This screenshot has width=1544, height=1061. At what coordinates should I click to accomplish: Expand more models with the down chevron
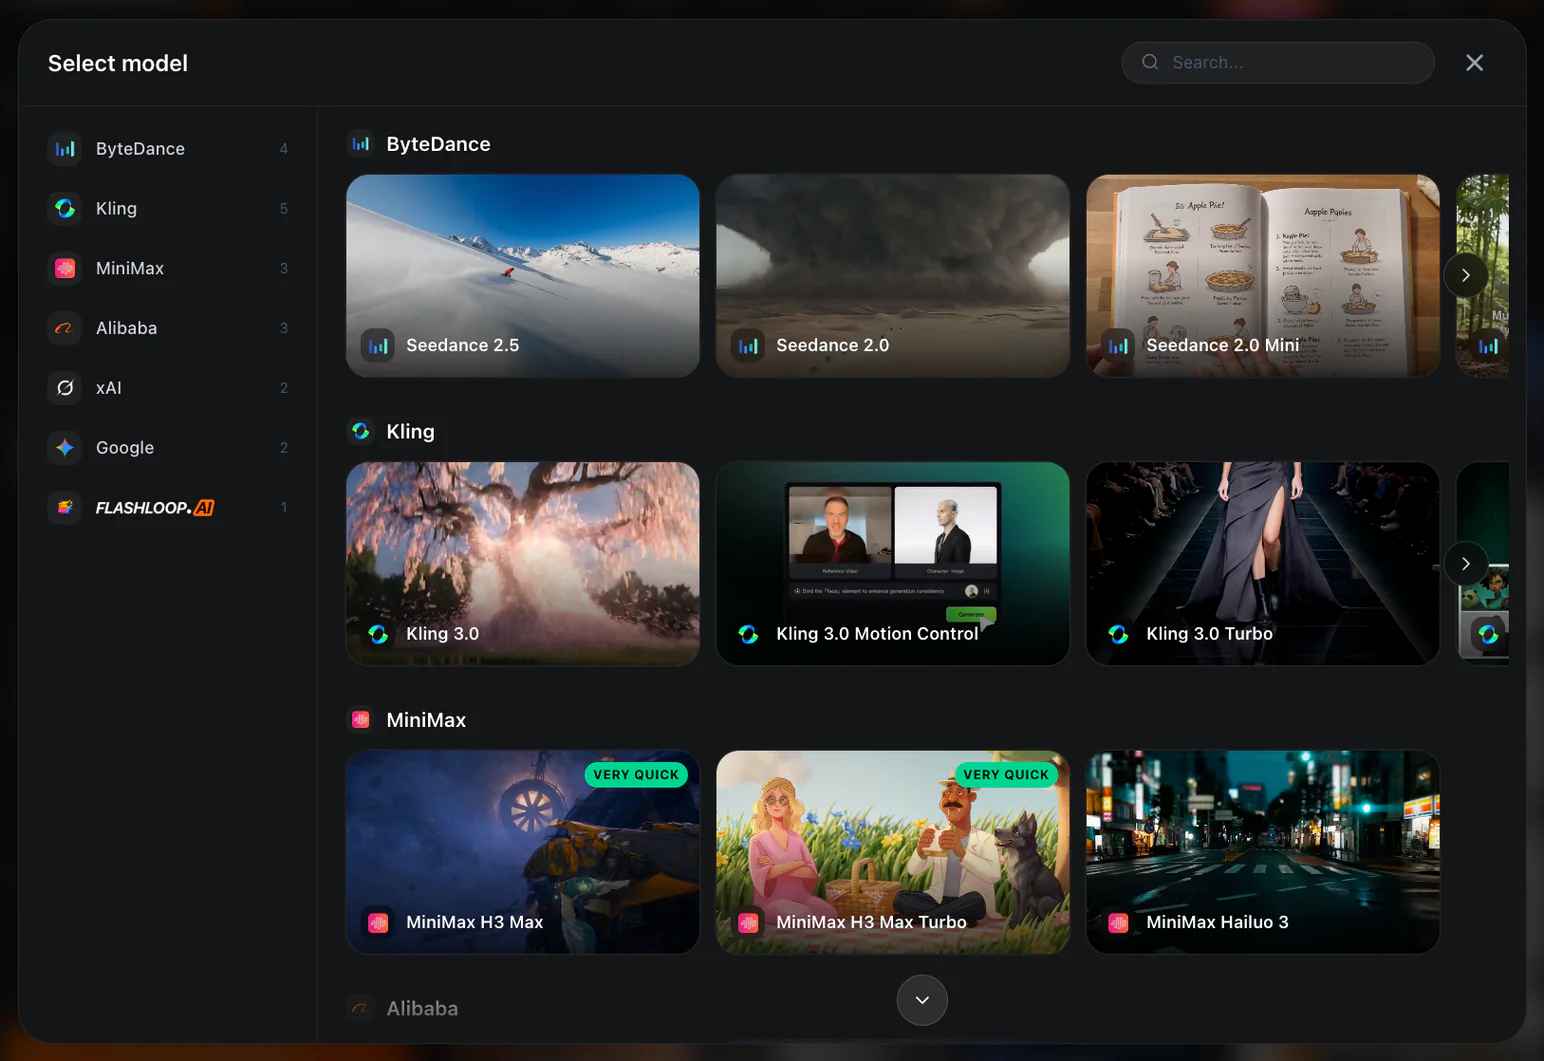(922, 1000)
